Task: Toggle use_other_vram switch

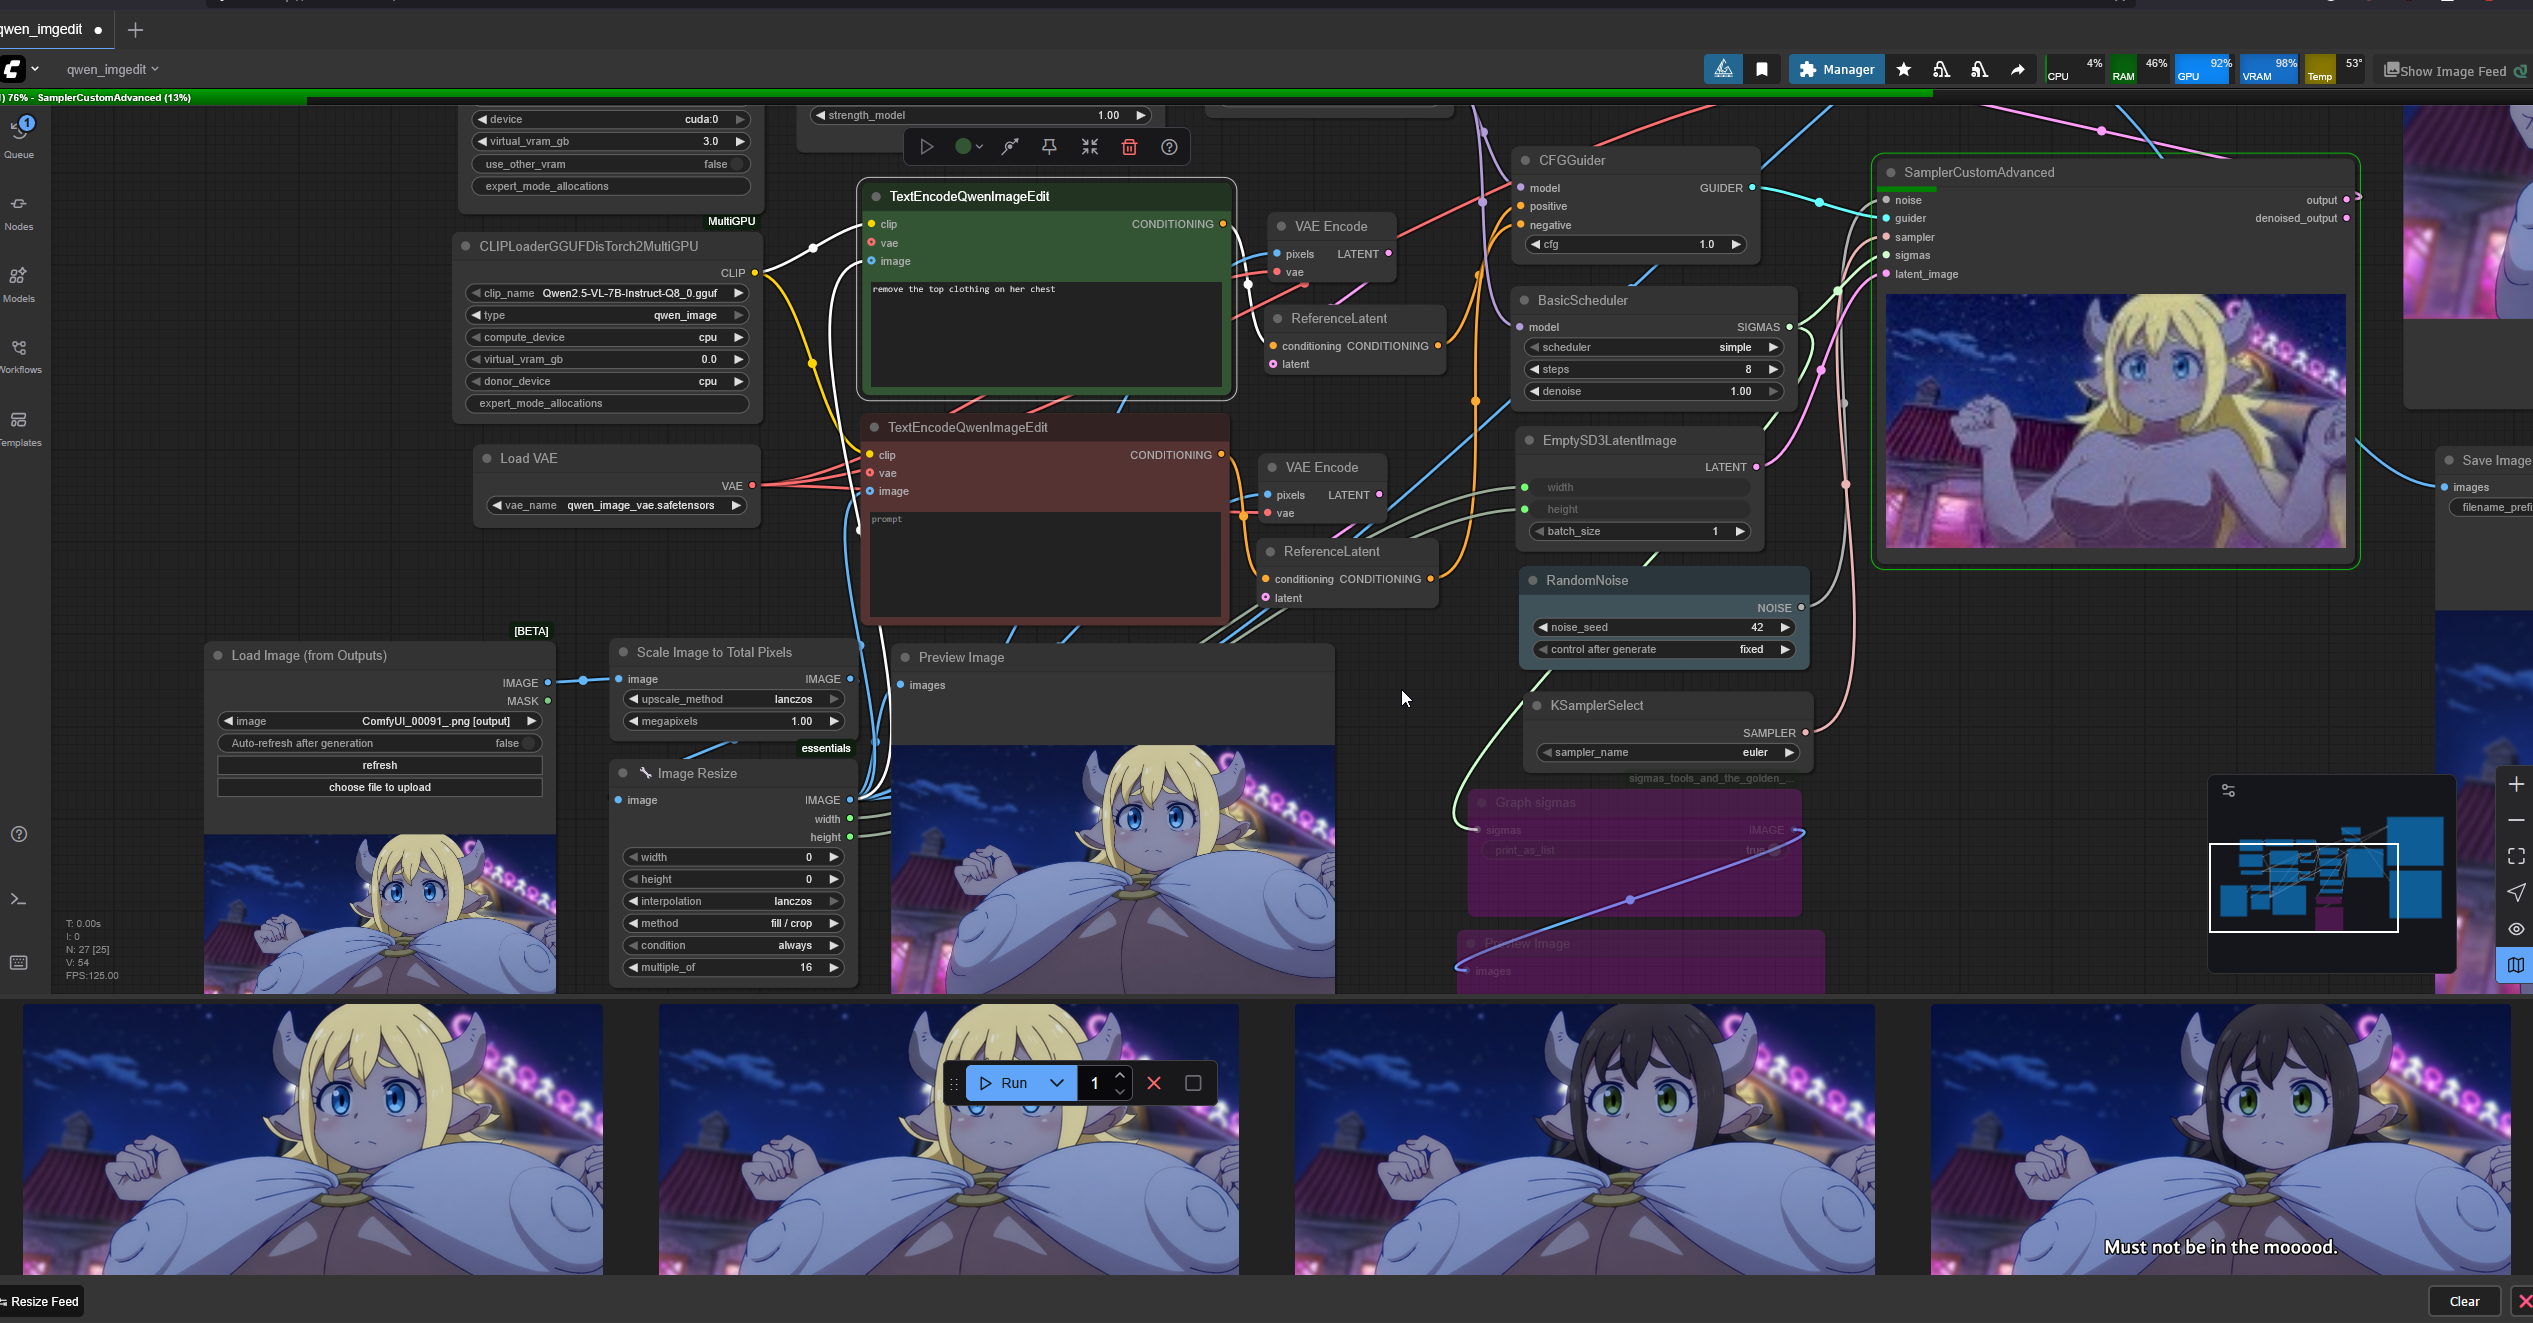Action: pos(736,164)
